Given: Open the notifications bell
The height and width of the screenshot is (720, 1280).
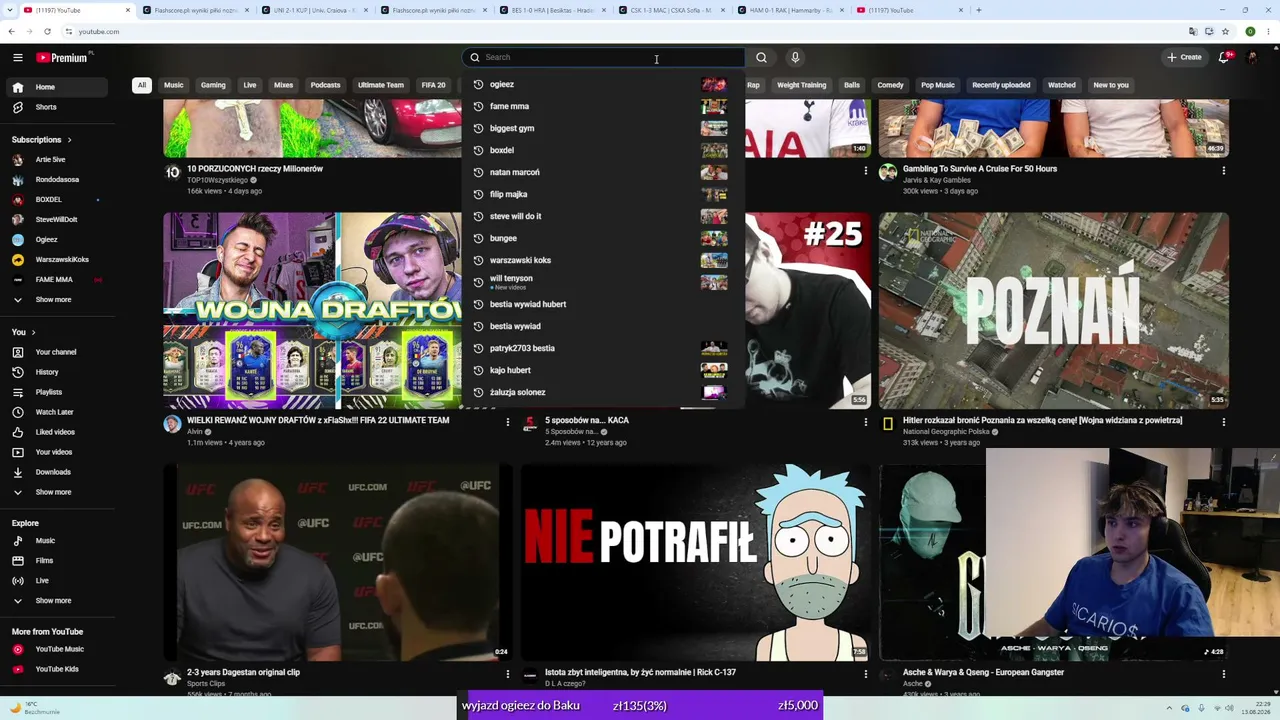Looking at the screenshot, I should click(x=1224, y=57).
